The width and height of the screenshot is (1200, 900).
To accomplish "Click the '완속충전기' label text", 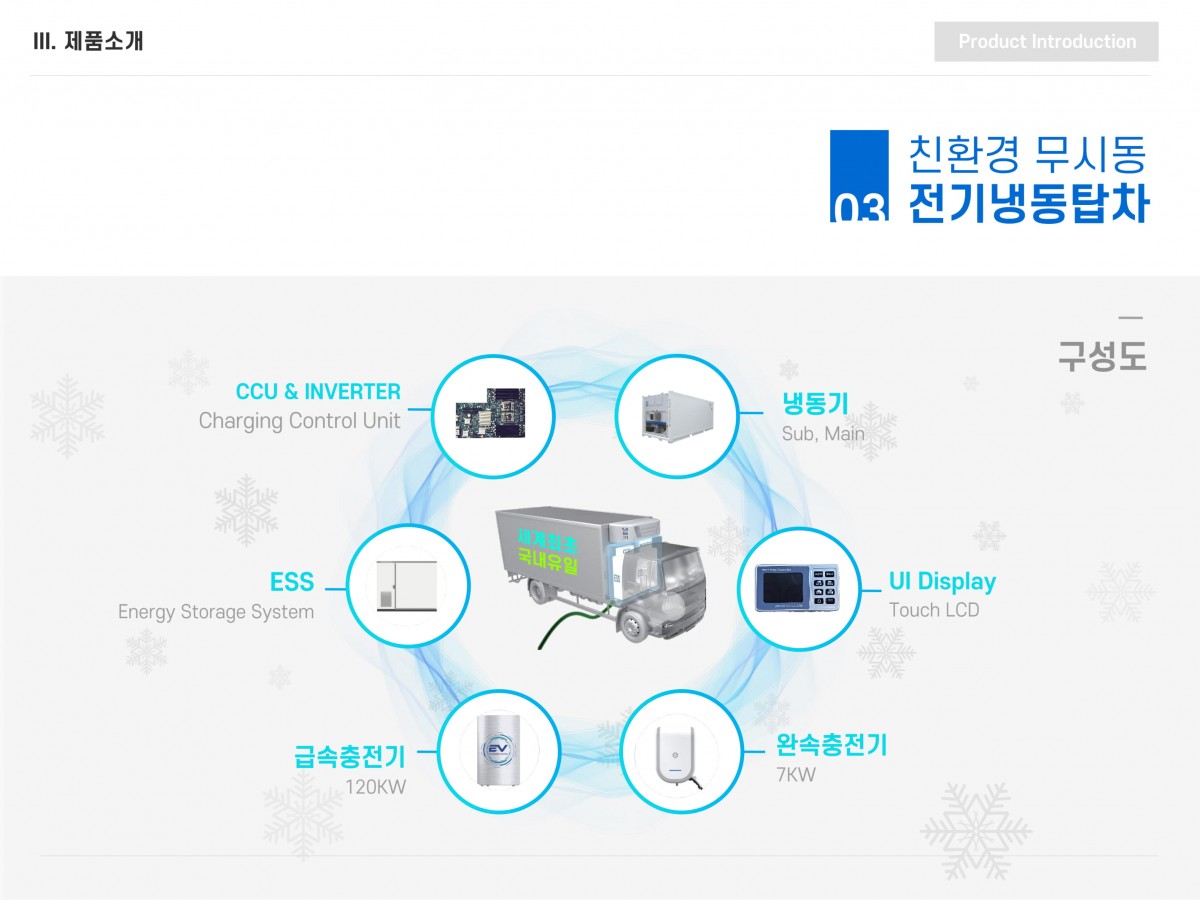I will pos(831,745).
